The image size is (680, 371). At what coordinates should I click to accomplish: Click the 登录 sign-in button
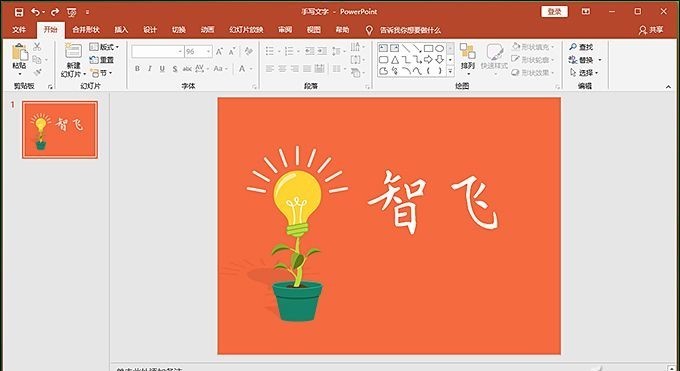click(x=554, y=12)
